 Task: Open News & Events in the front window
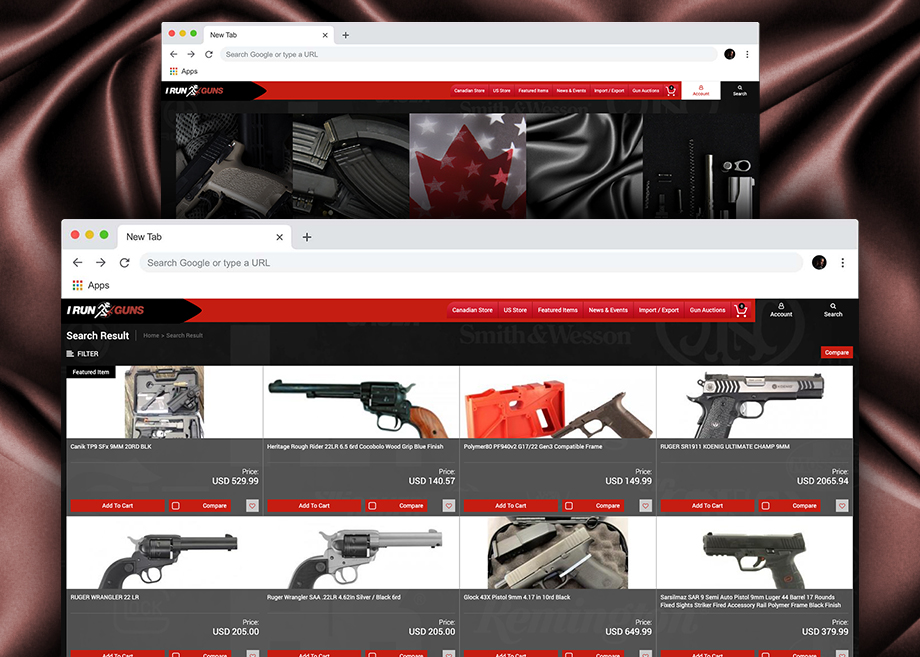point(608,310)
